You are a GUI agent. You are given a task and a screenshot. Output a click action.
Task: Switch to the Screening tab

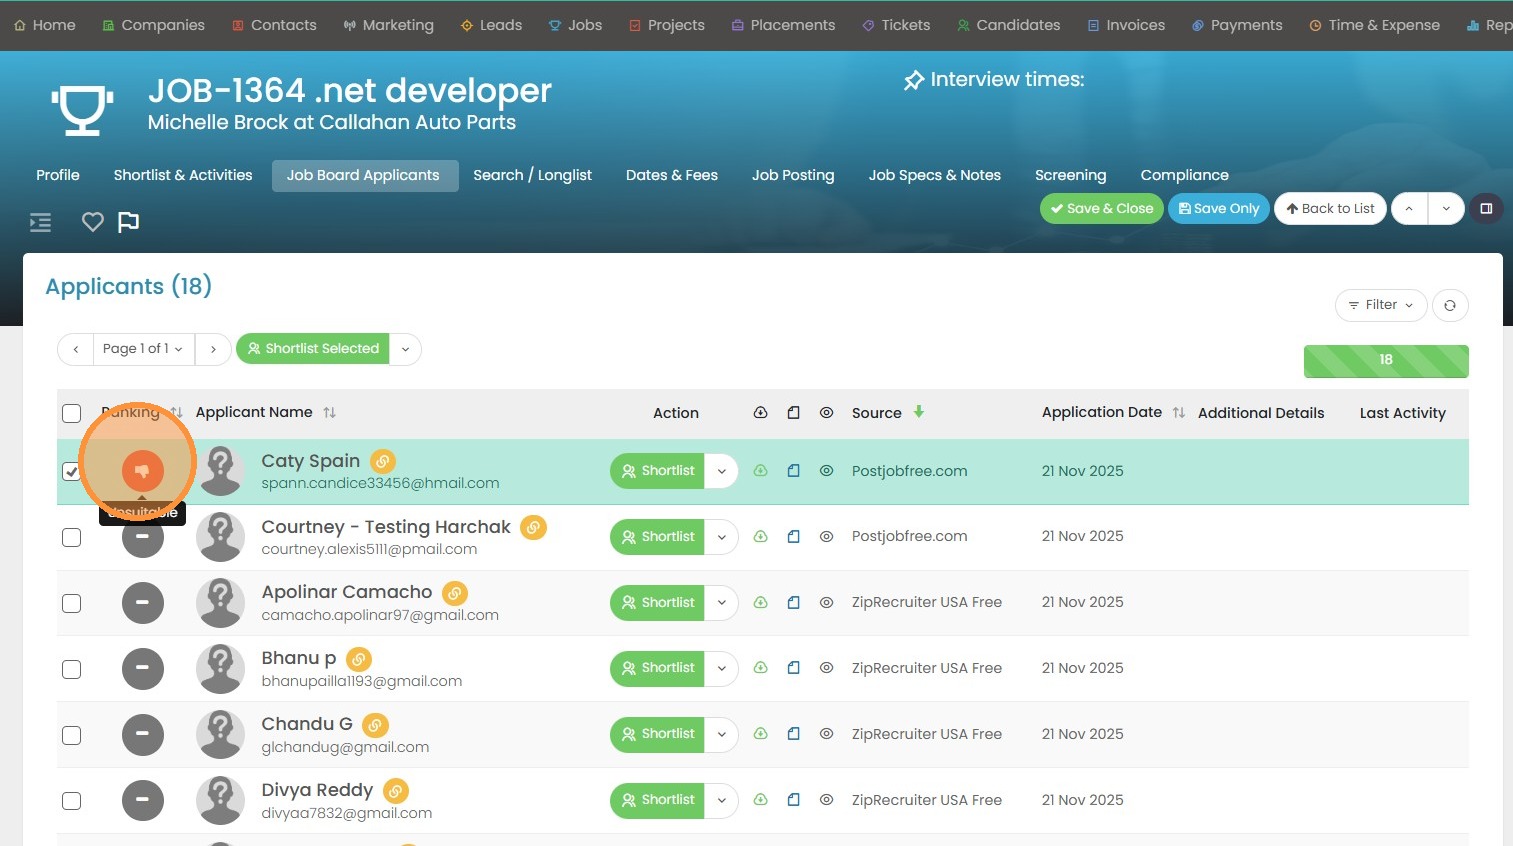point(1070,175)
